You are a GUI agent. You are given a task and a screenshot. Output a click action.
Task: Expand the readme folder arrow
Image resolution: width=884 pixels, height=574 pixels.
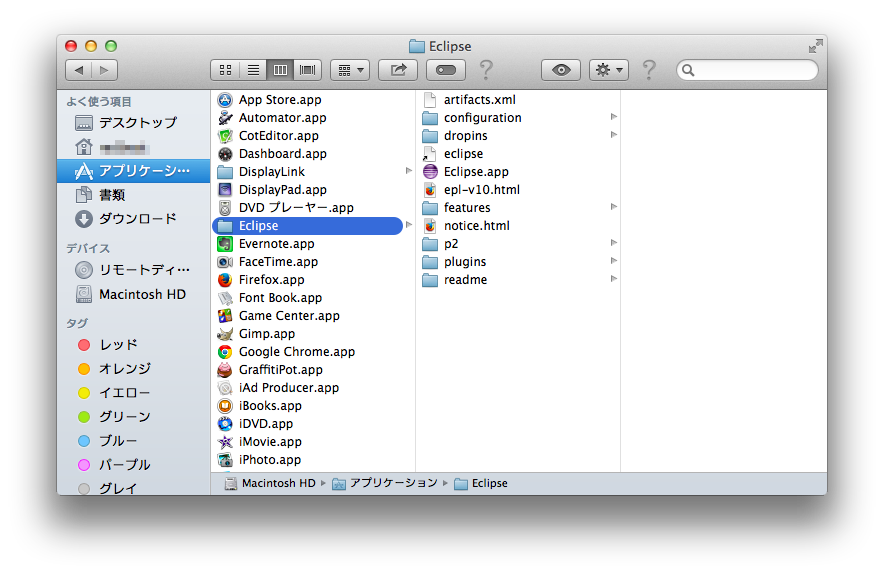coord(614,279)
